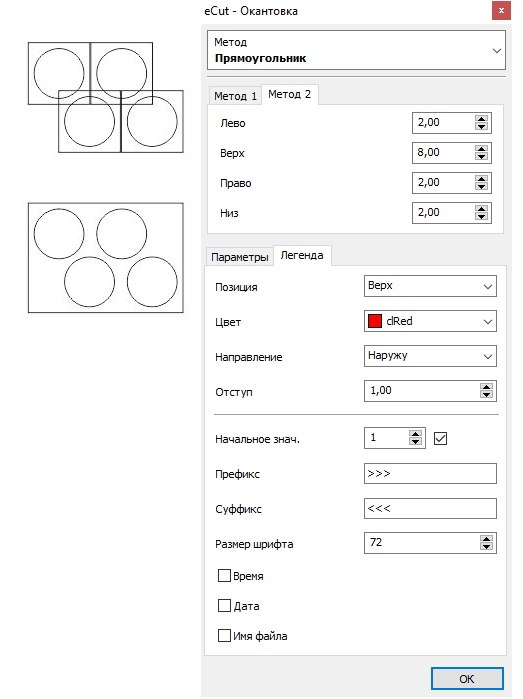Open the Направление dropdown
The height and width of the screenshot is (699, 523).
[430, 356]
